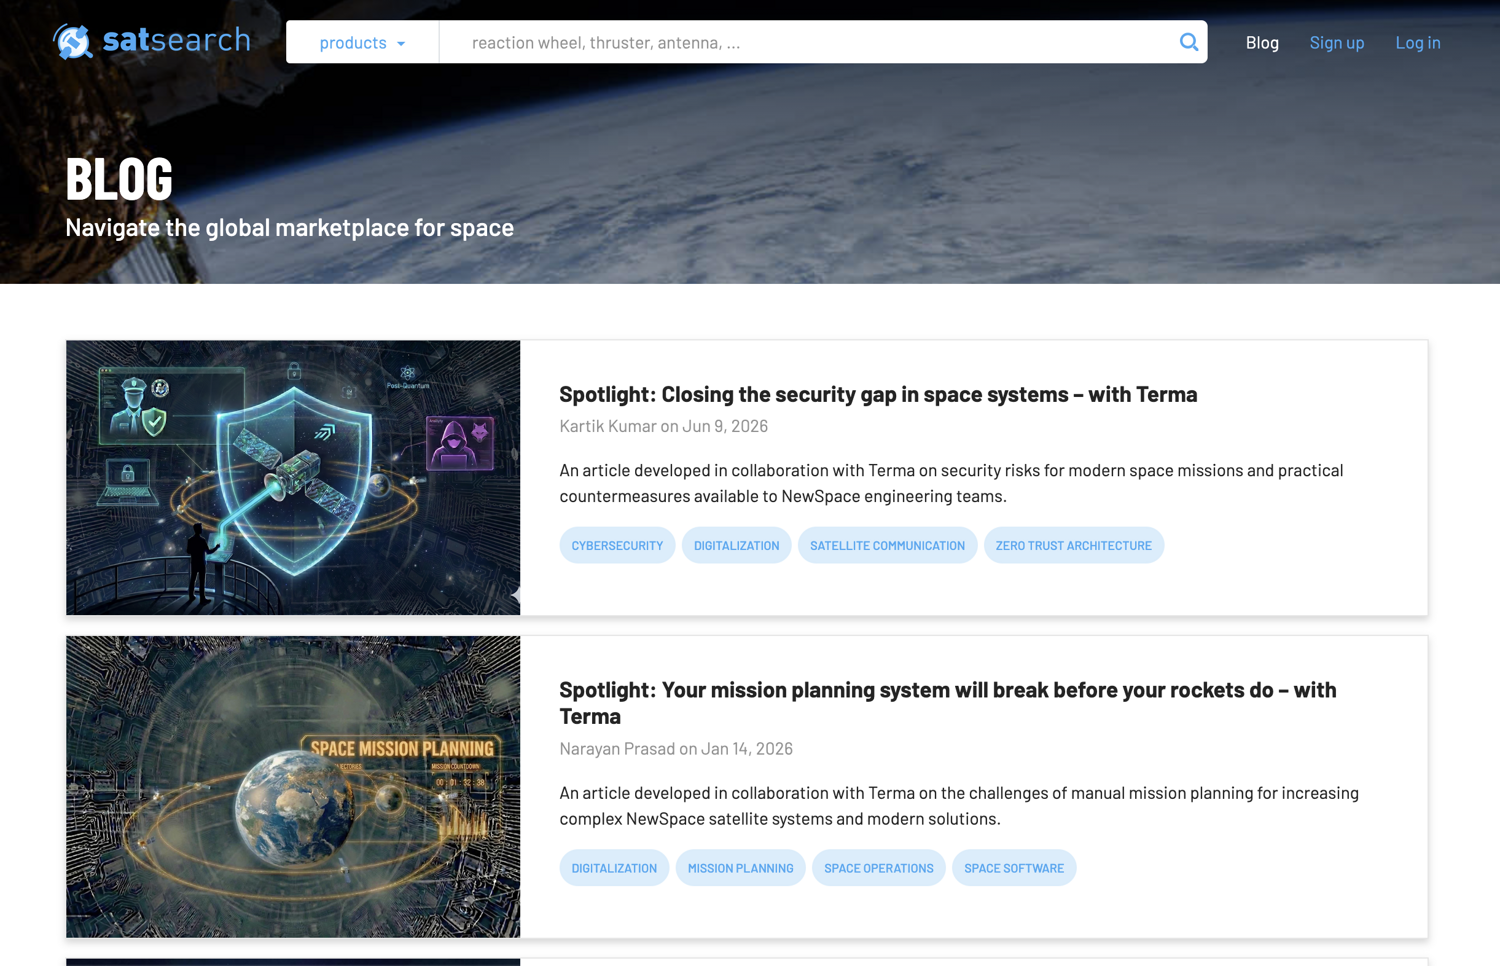Click 'Narayan Prasad on Jan 14, 2026' byline
1500x966 pixels.
pos(676,749)
